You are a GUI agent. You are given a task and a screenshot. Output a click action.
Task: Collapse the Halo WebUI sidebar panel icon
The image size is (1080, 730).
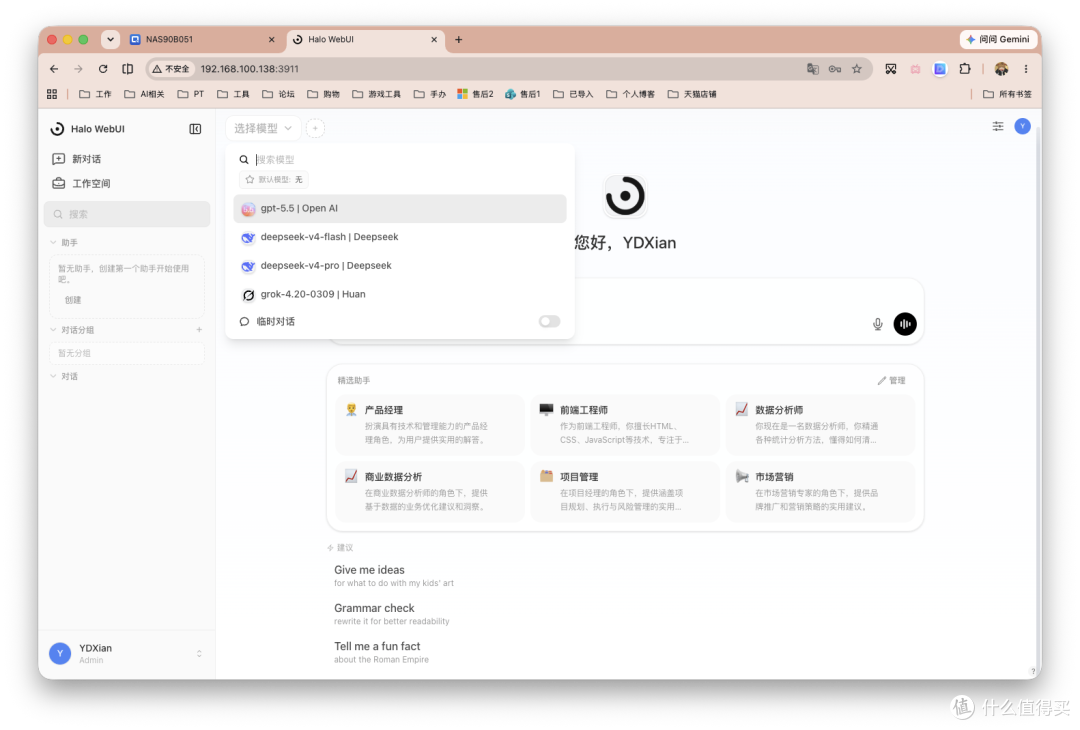click(x=195, y=129)
